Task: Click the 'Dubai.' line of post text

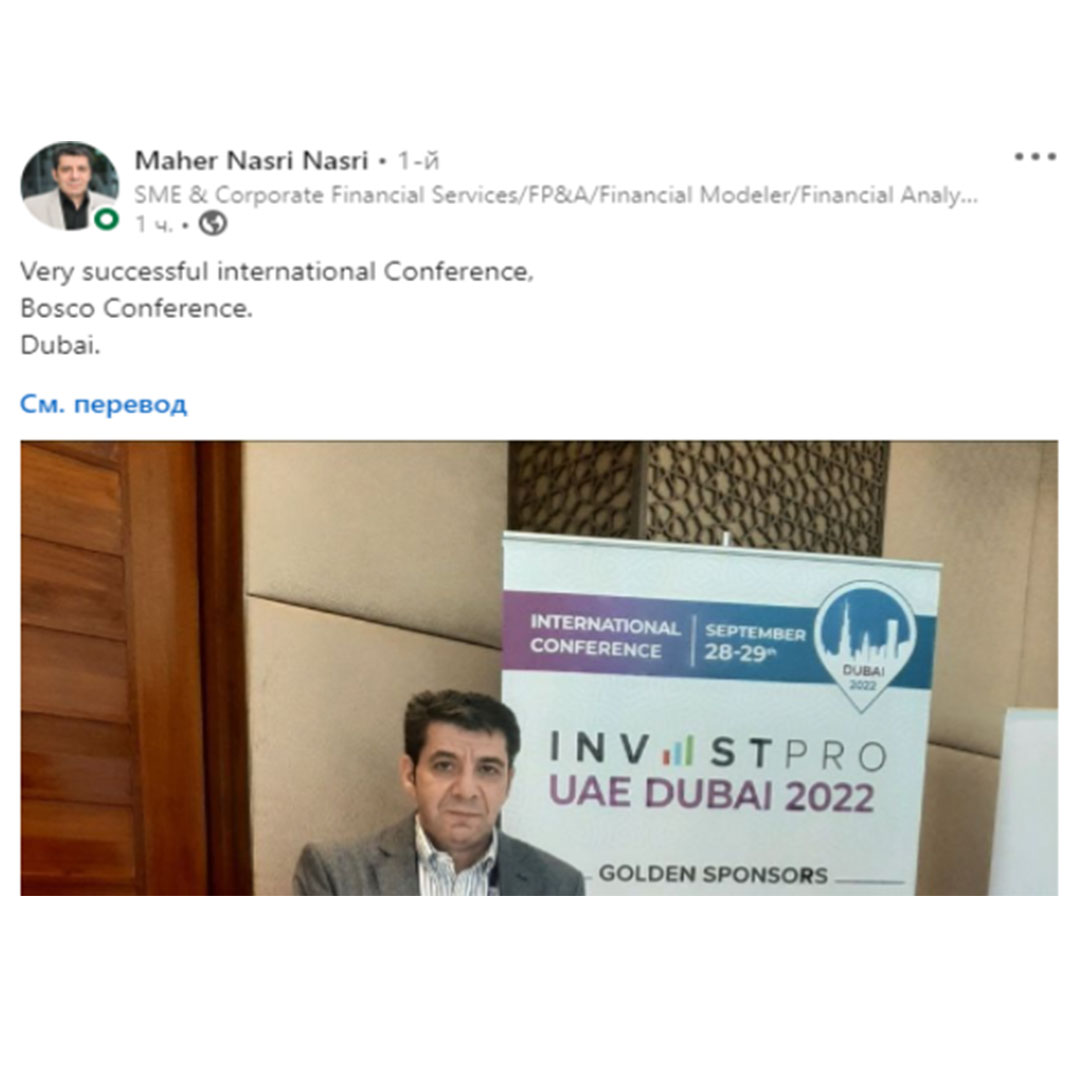Action: [x=61, y=344]
